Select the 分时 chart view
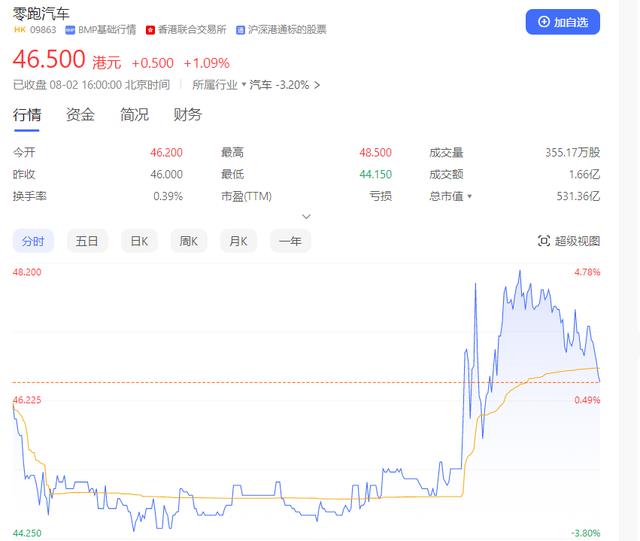The width and height of the screenshot is (640, 541). [33, 241]
